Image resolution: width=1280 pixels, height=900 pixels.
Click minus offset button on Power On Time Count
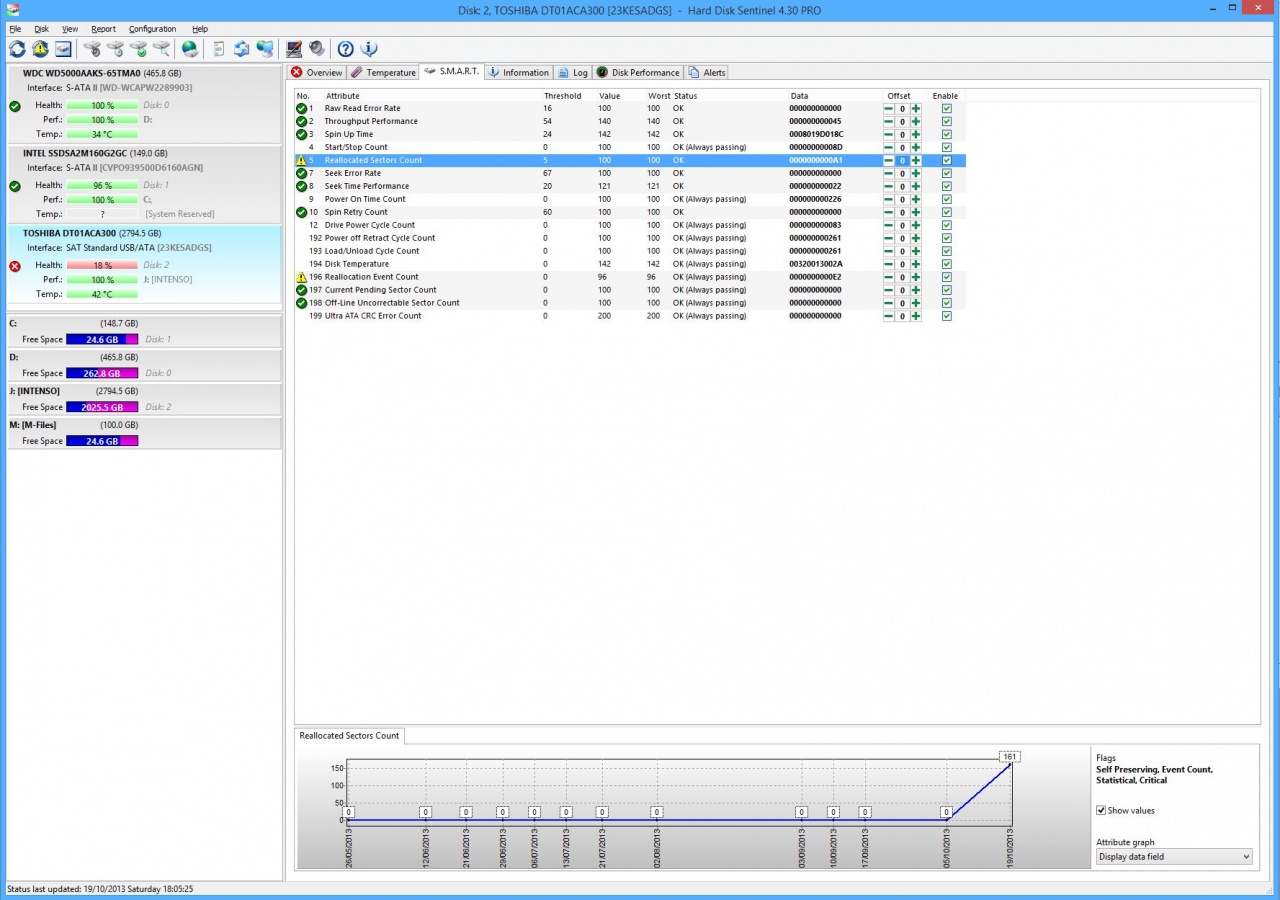click(888, 199)
